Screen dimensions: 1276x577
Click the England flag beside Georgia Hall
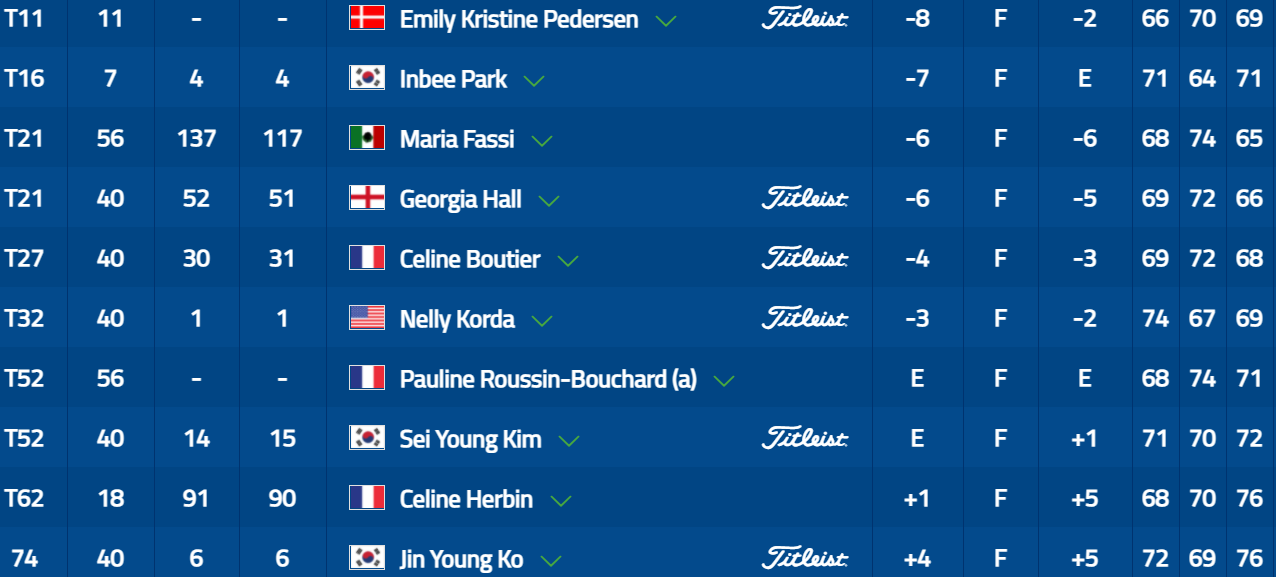[x=367, y=198]
